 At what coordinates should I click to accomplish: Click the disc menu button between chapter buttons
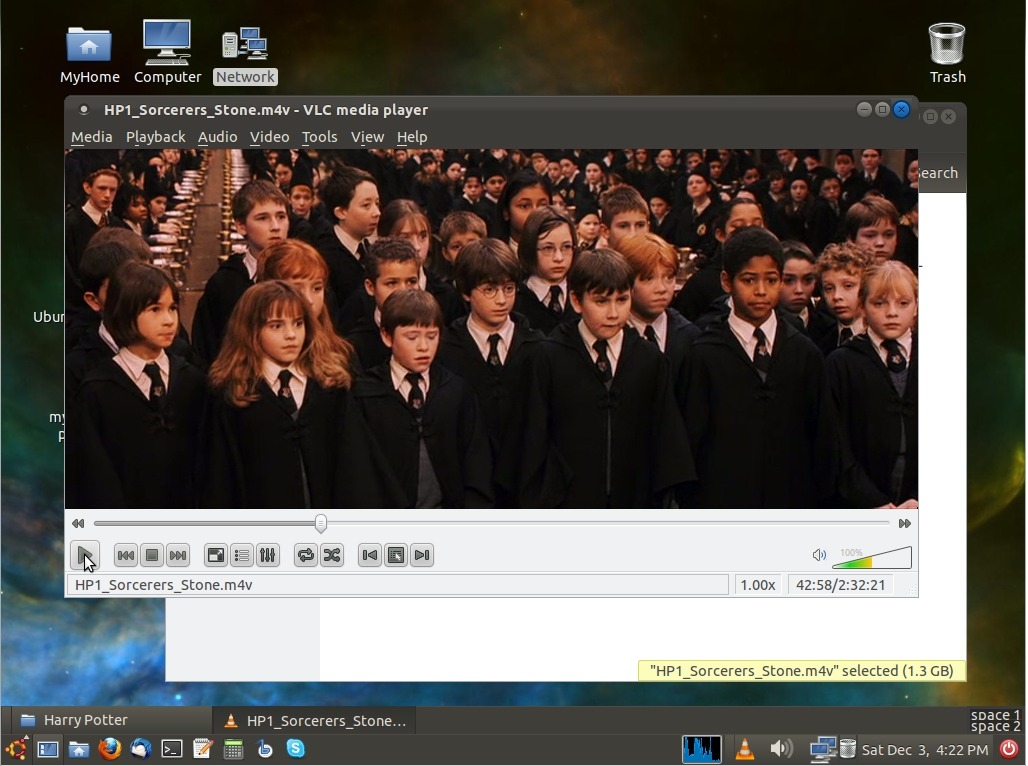pos(396,555)
